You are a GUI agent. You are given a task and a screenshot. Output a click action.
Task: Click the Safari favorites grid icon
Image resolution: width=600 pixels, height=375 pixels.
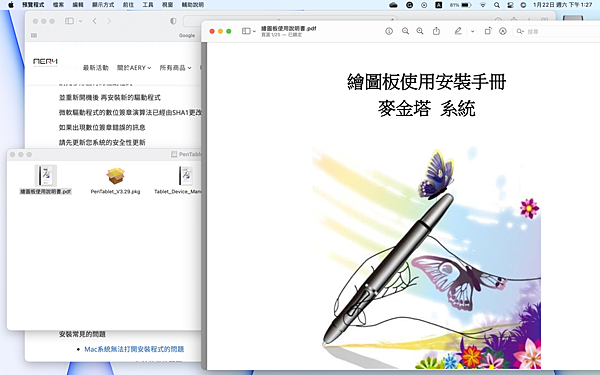pos(34,35)
